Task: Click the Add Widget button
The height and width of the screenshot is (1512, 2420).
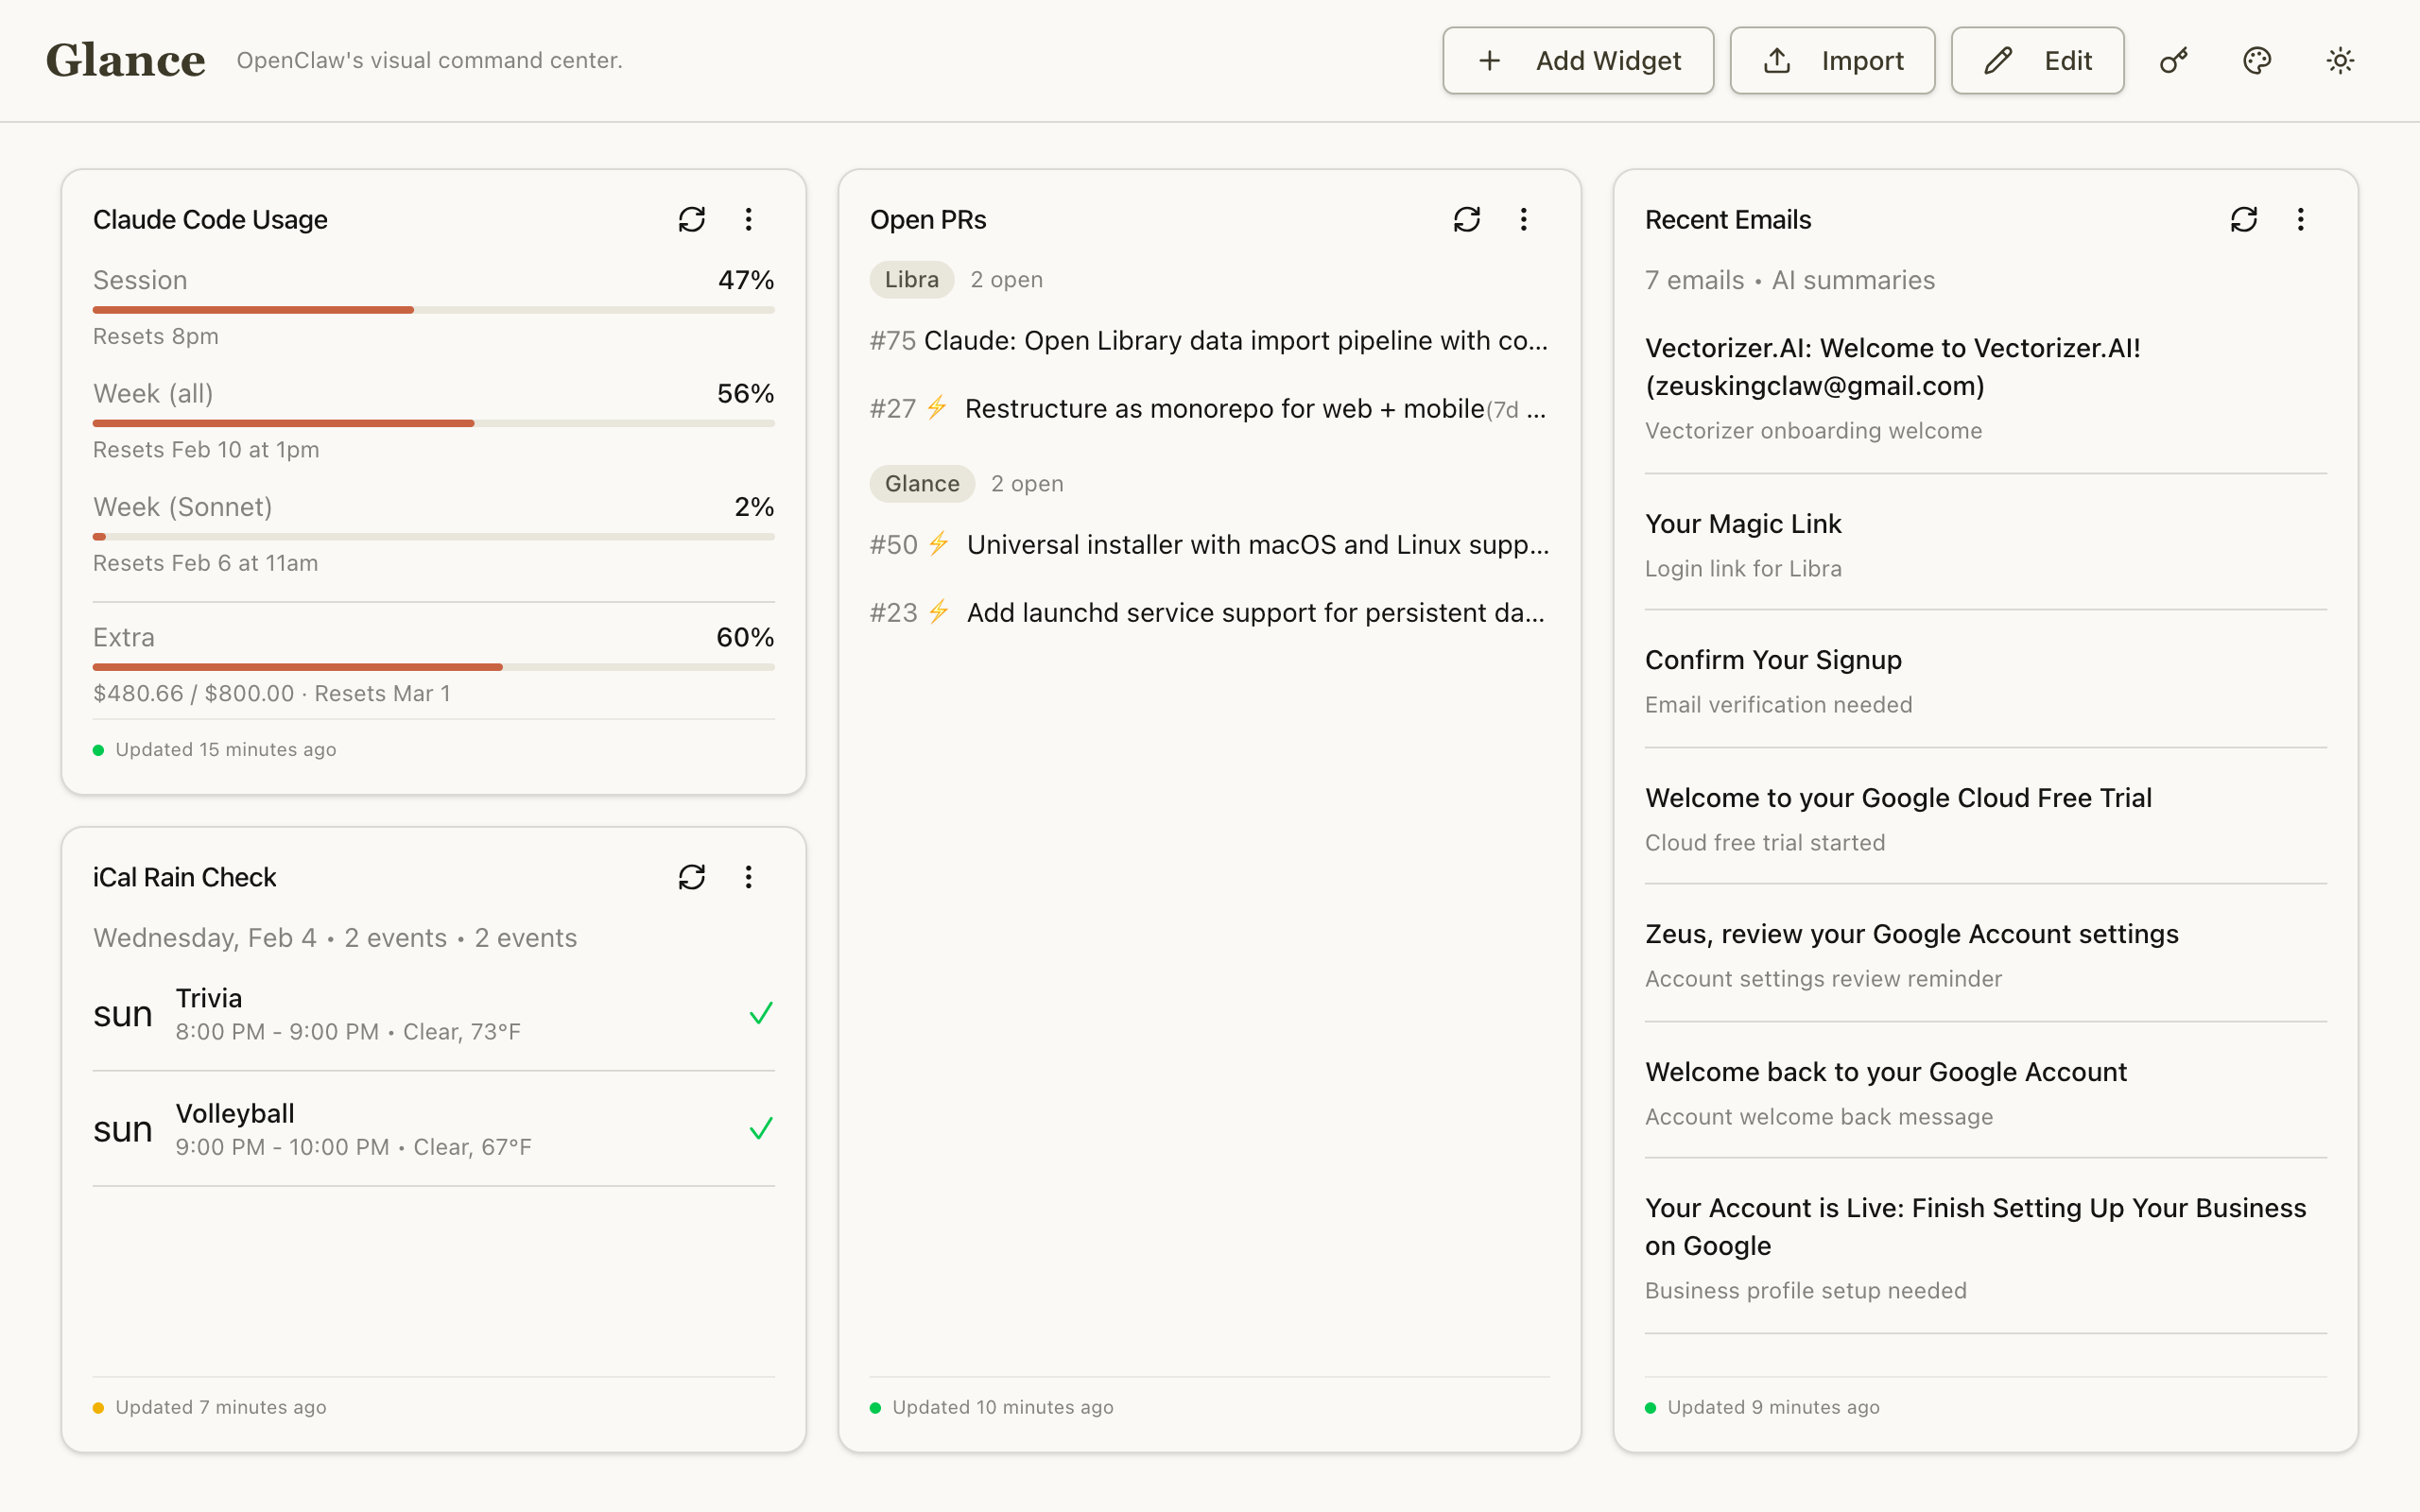Action: coord(1578,60)
